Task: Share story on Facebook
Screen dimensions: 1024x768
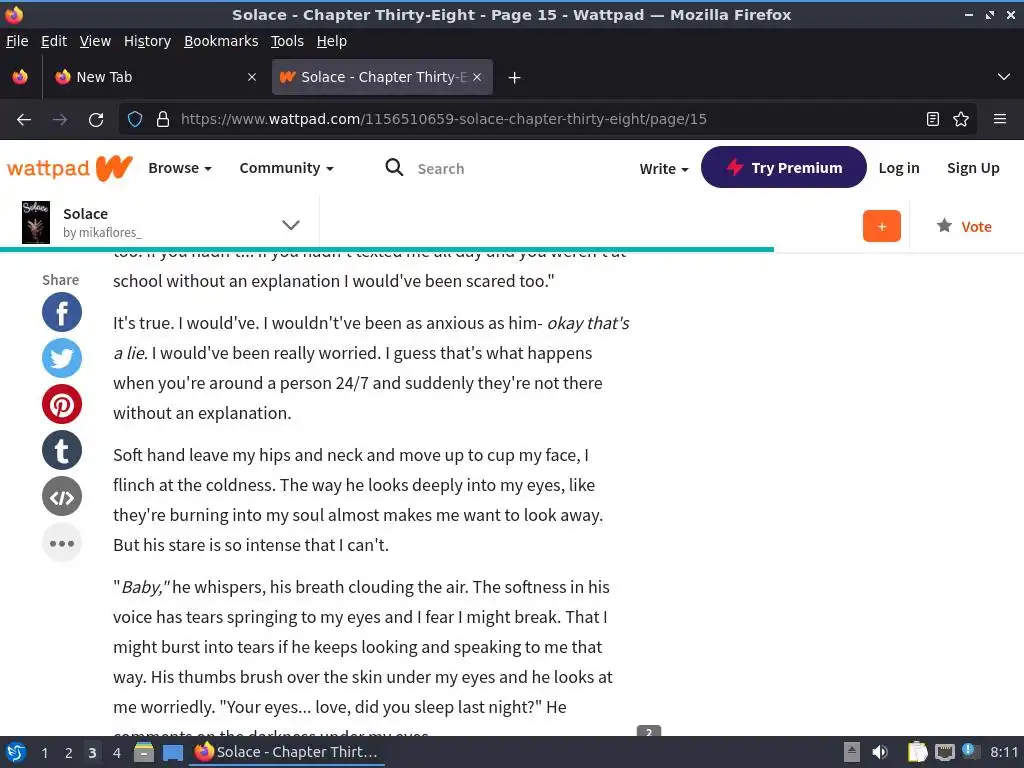Action: (61, 313)
